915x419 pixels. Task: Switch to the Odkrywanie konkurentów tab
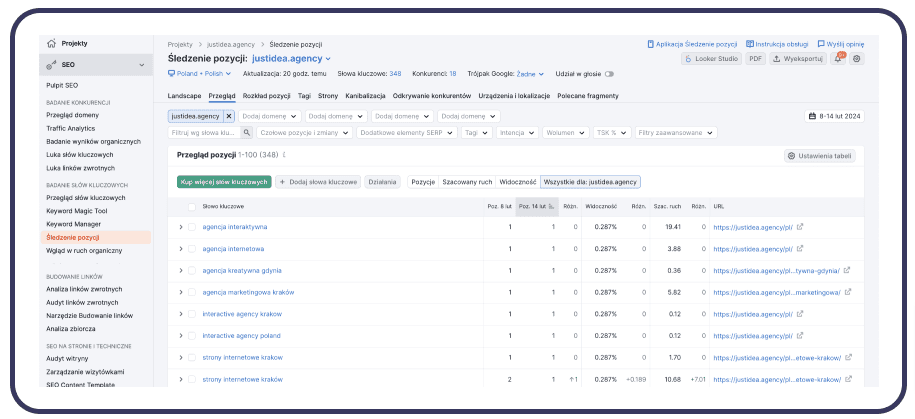click(x=432, y=96)
